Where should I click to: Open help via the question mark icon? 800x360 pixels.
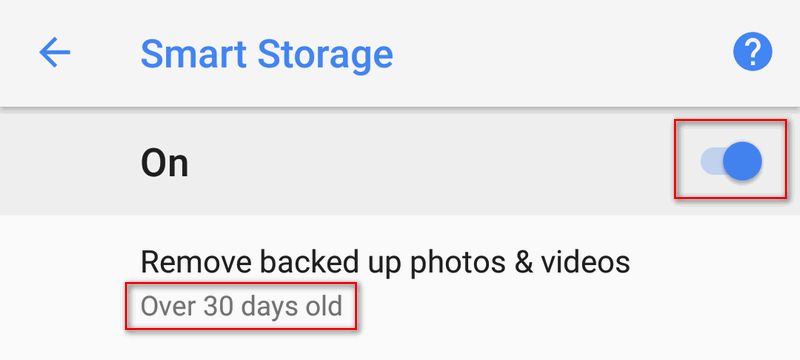tap(753, 52)
